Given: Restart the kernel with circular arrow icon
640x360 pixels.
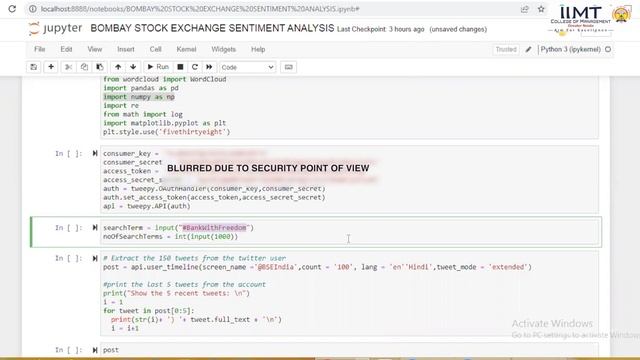Looking at the screenshot, I should 195,67.
